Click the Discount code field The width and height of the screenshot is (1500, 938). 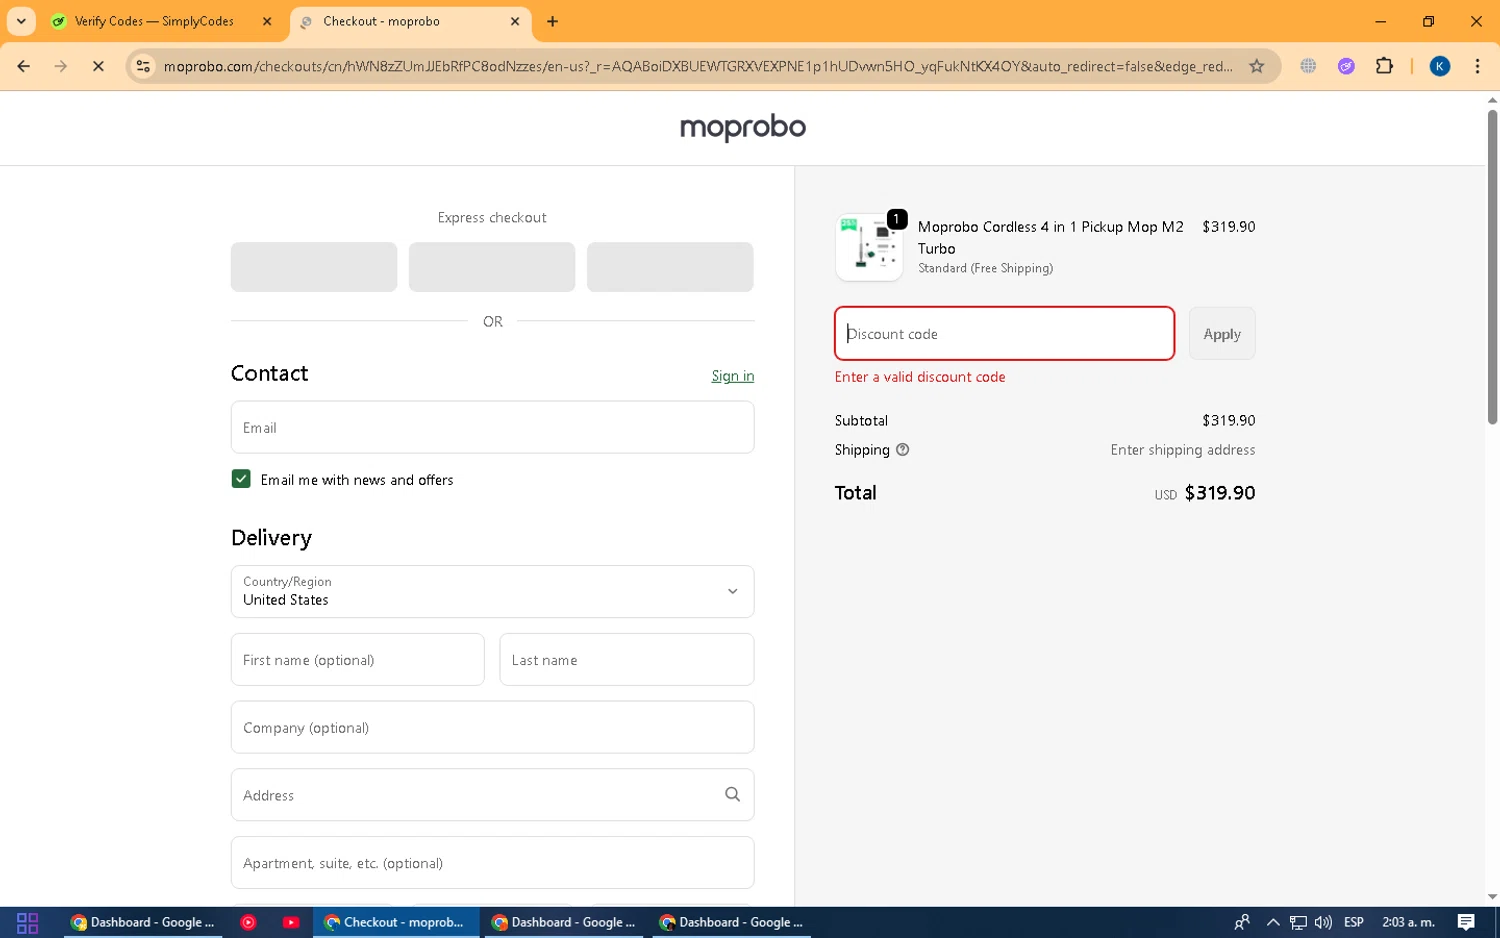coord(1004,333)
